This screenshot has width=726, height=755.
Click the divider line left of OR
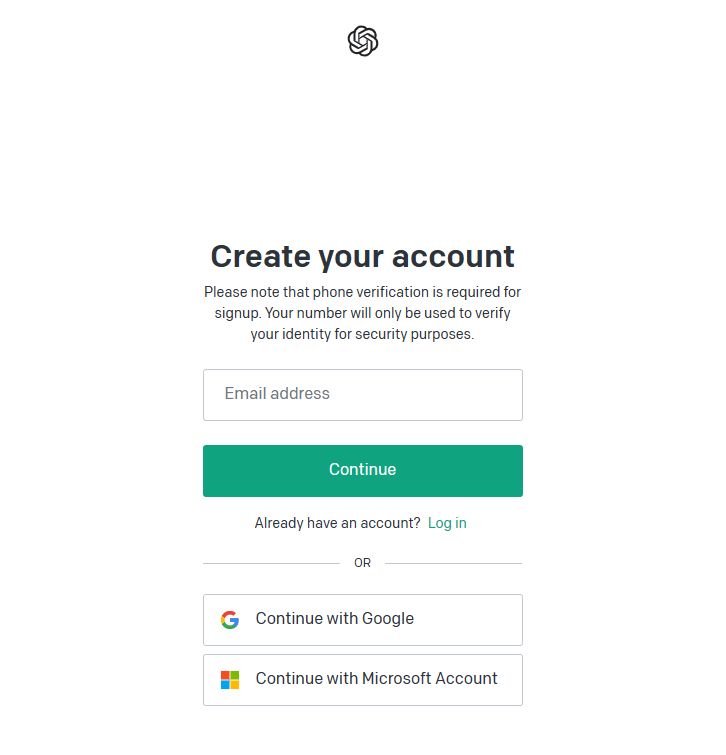pyautogui.click(x=270, y=563)
